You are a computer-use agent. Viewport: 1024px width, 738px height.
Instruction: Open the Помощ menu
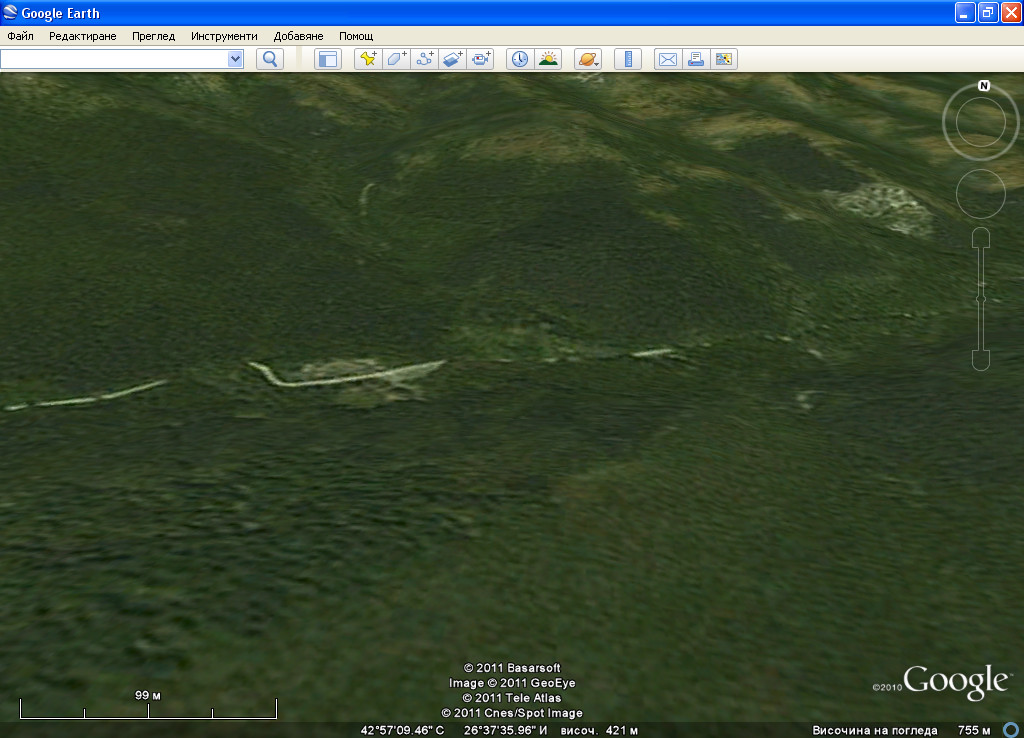pos(356,36)
